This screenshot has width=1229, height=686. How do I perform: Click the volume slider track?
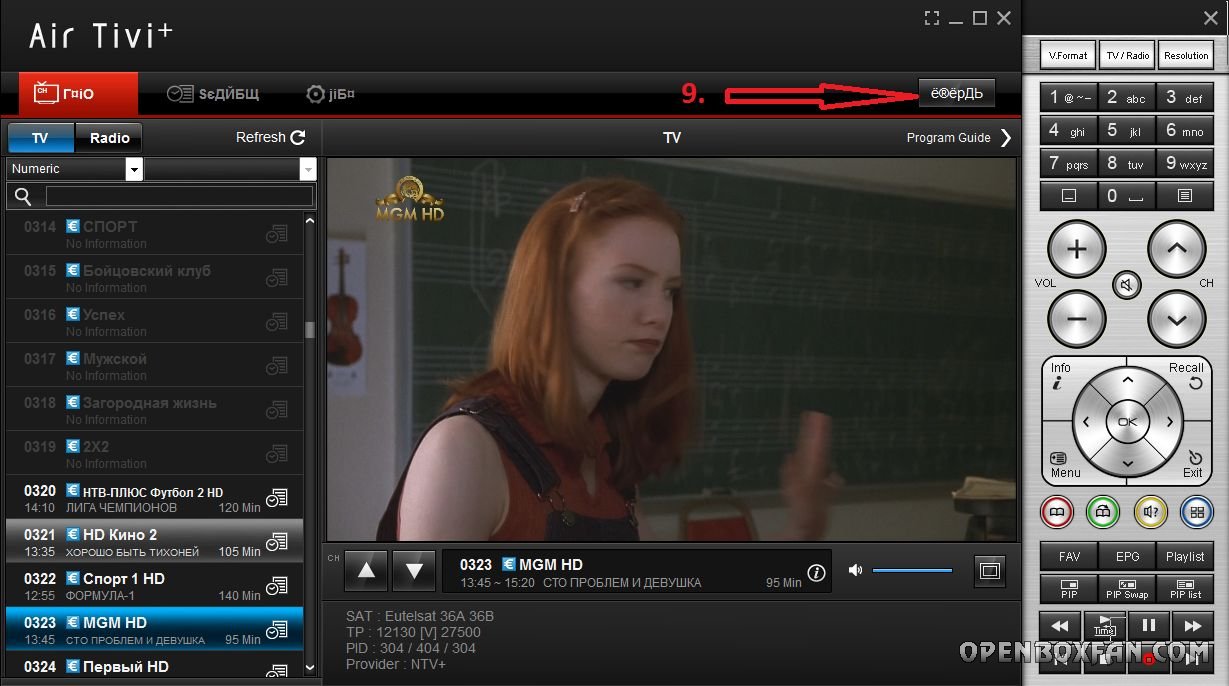tap(912, 571)
